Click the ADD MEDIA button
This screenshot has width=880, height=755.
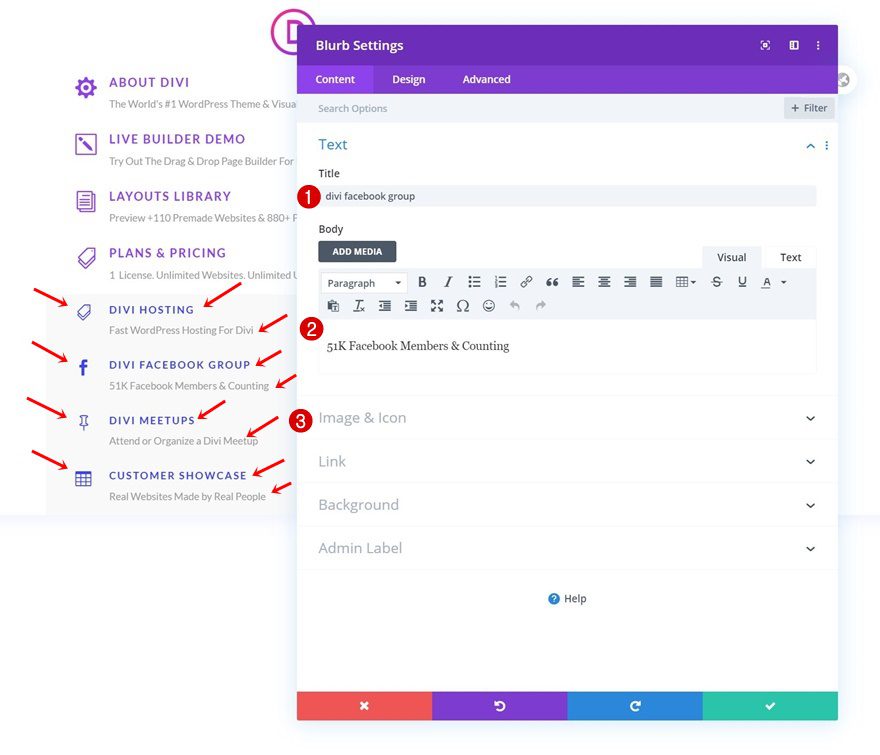(x=357, y=251)
